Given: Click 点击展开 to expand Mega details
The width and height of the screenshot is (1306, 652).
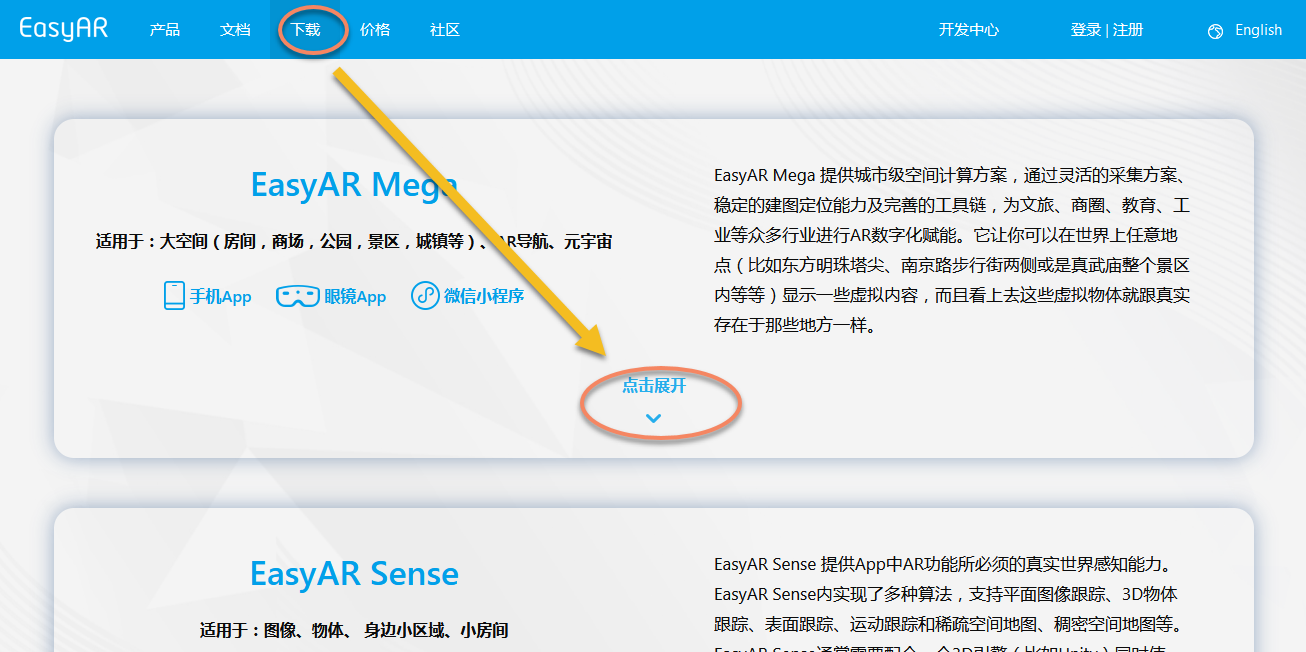Looking at the screenshot, I should tap(654, 386).
